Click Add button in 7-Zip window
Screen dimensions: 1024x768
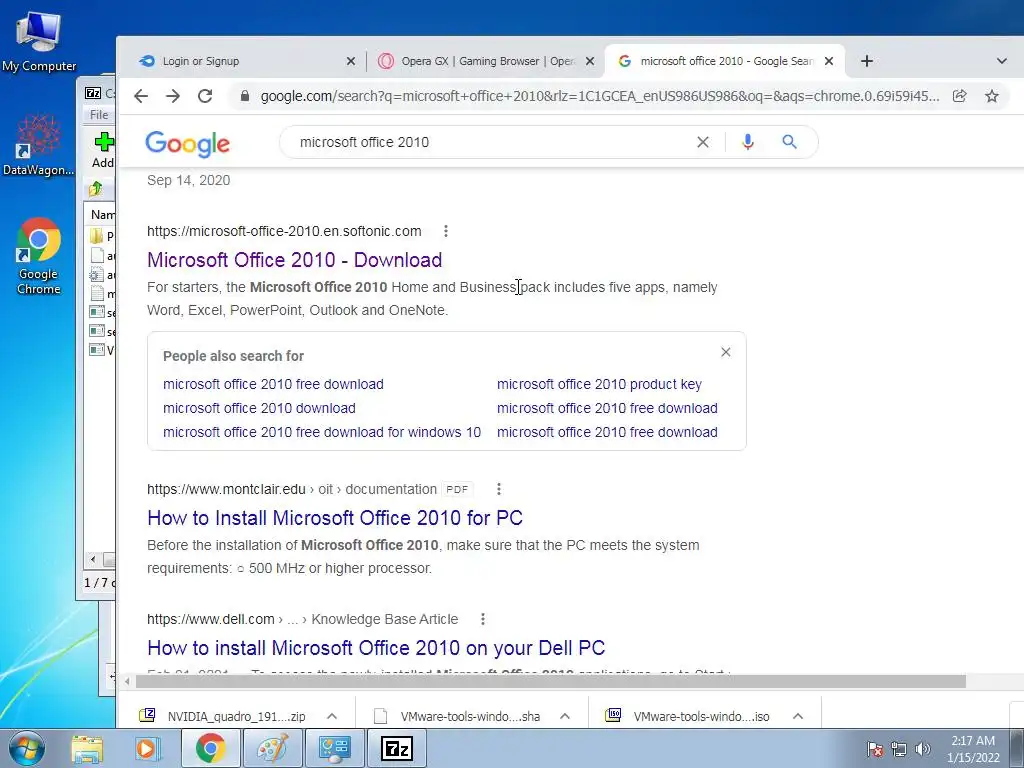point(103,150)
